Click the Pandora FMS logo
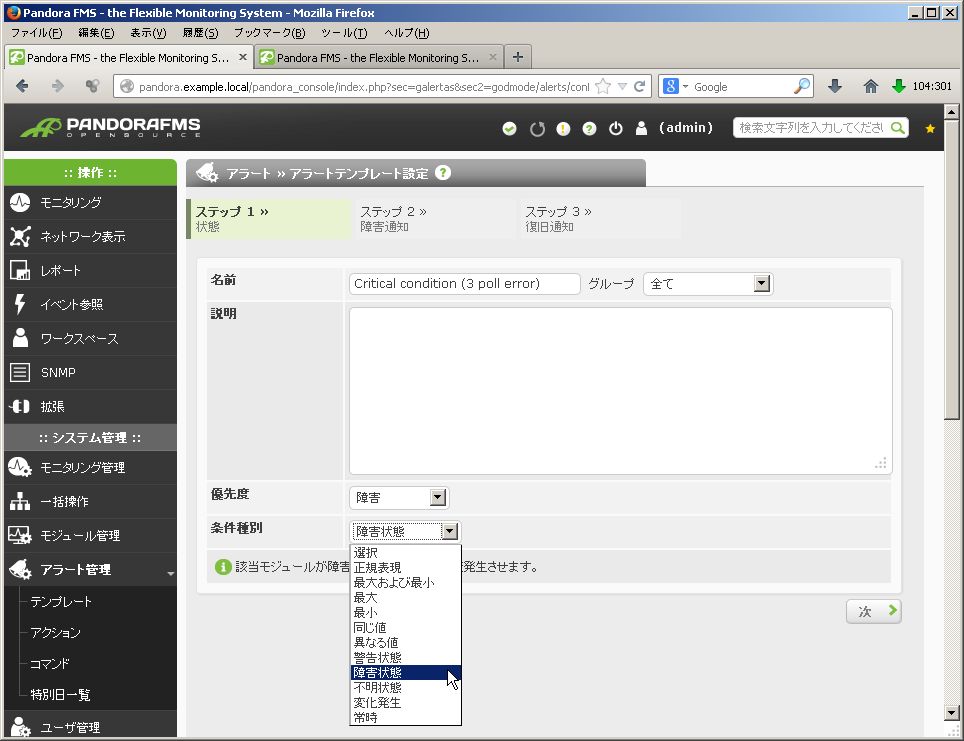964x741 pixels. [110, 127]
